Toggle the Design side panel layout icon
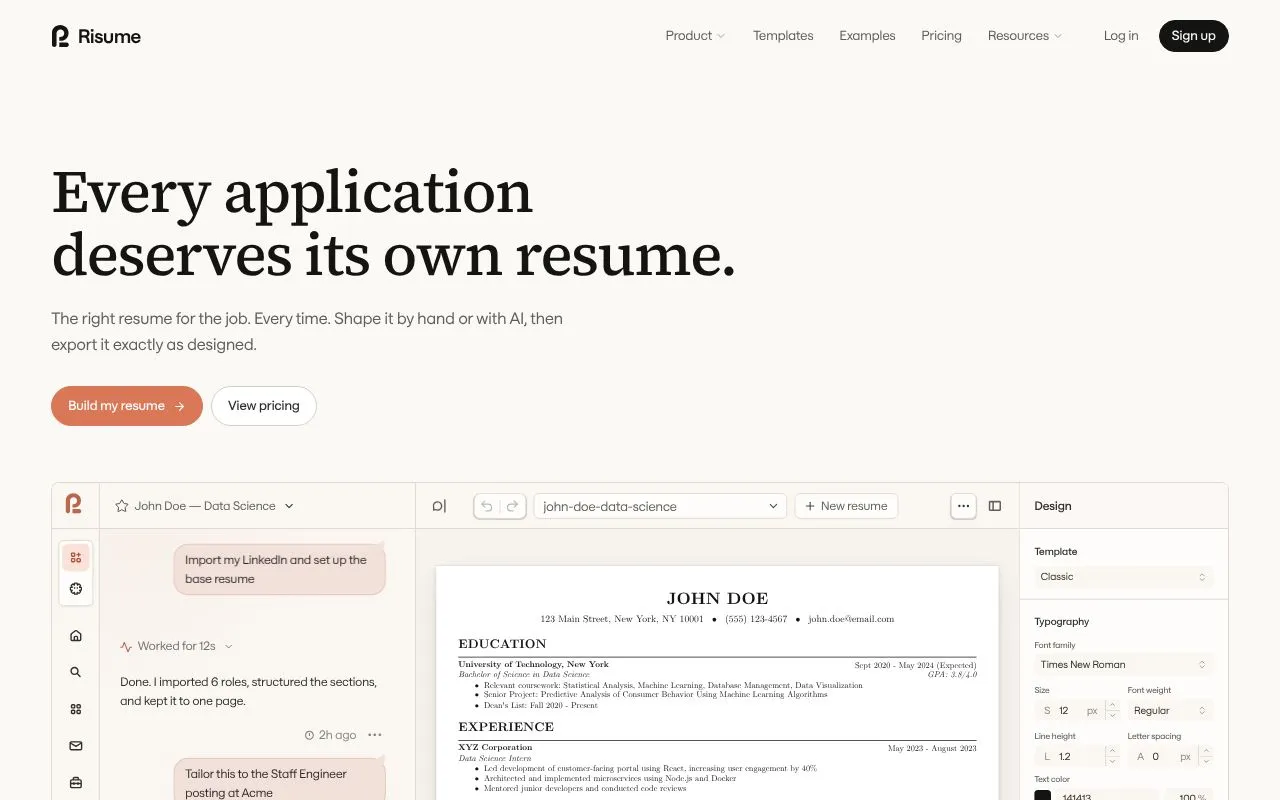Screen dimensions: 1280x800 [995, 506]
